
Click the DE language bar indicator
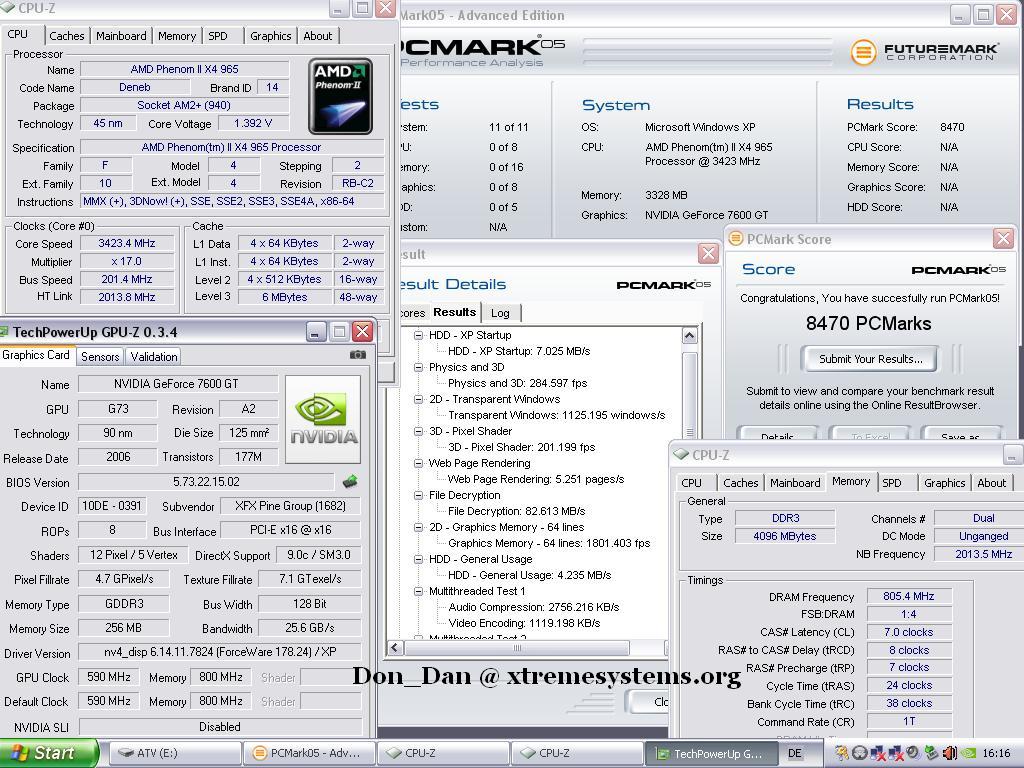point(795,753)
